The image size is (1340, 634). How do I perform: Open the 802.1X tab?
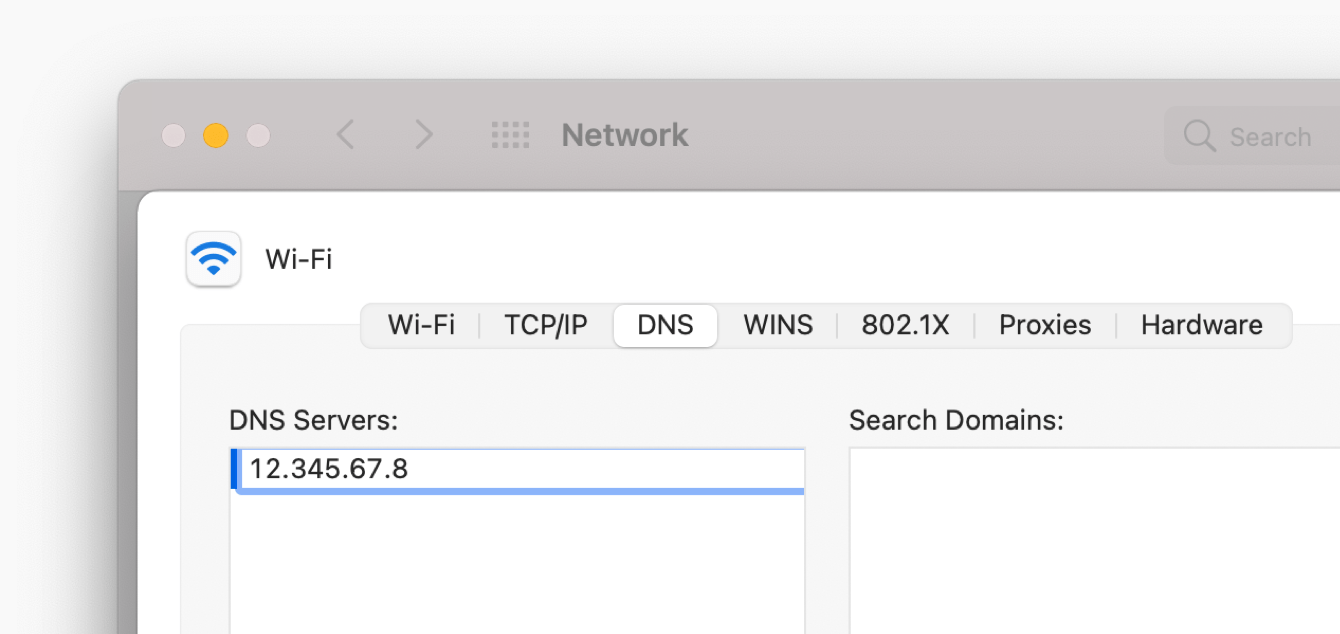click(x=905, y=325)
